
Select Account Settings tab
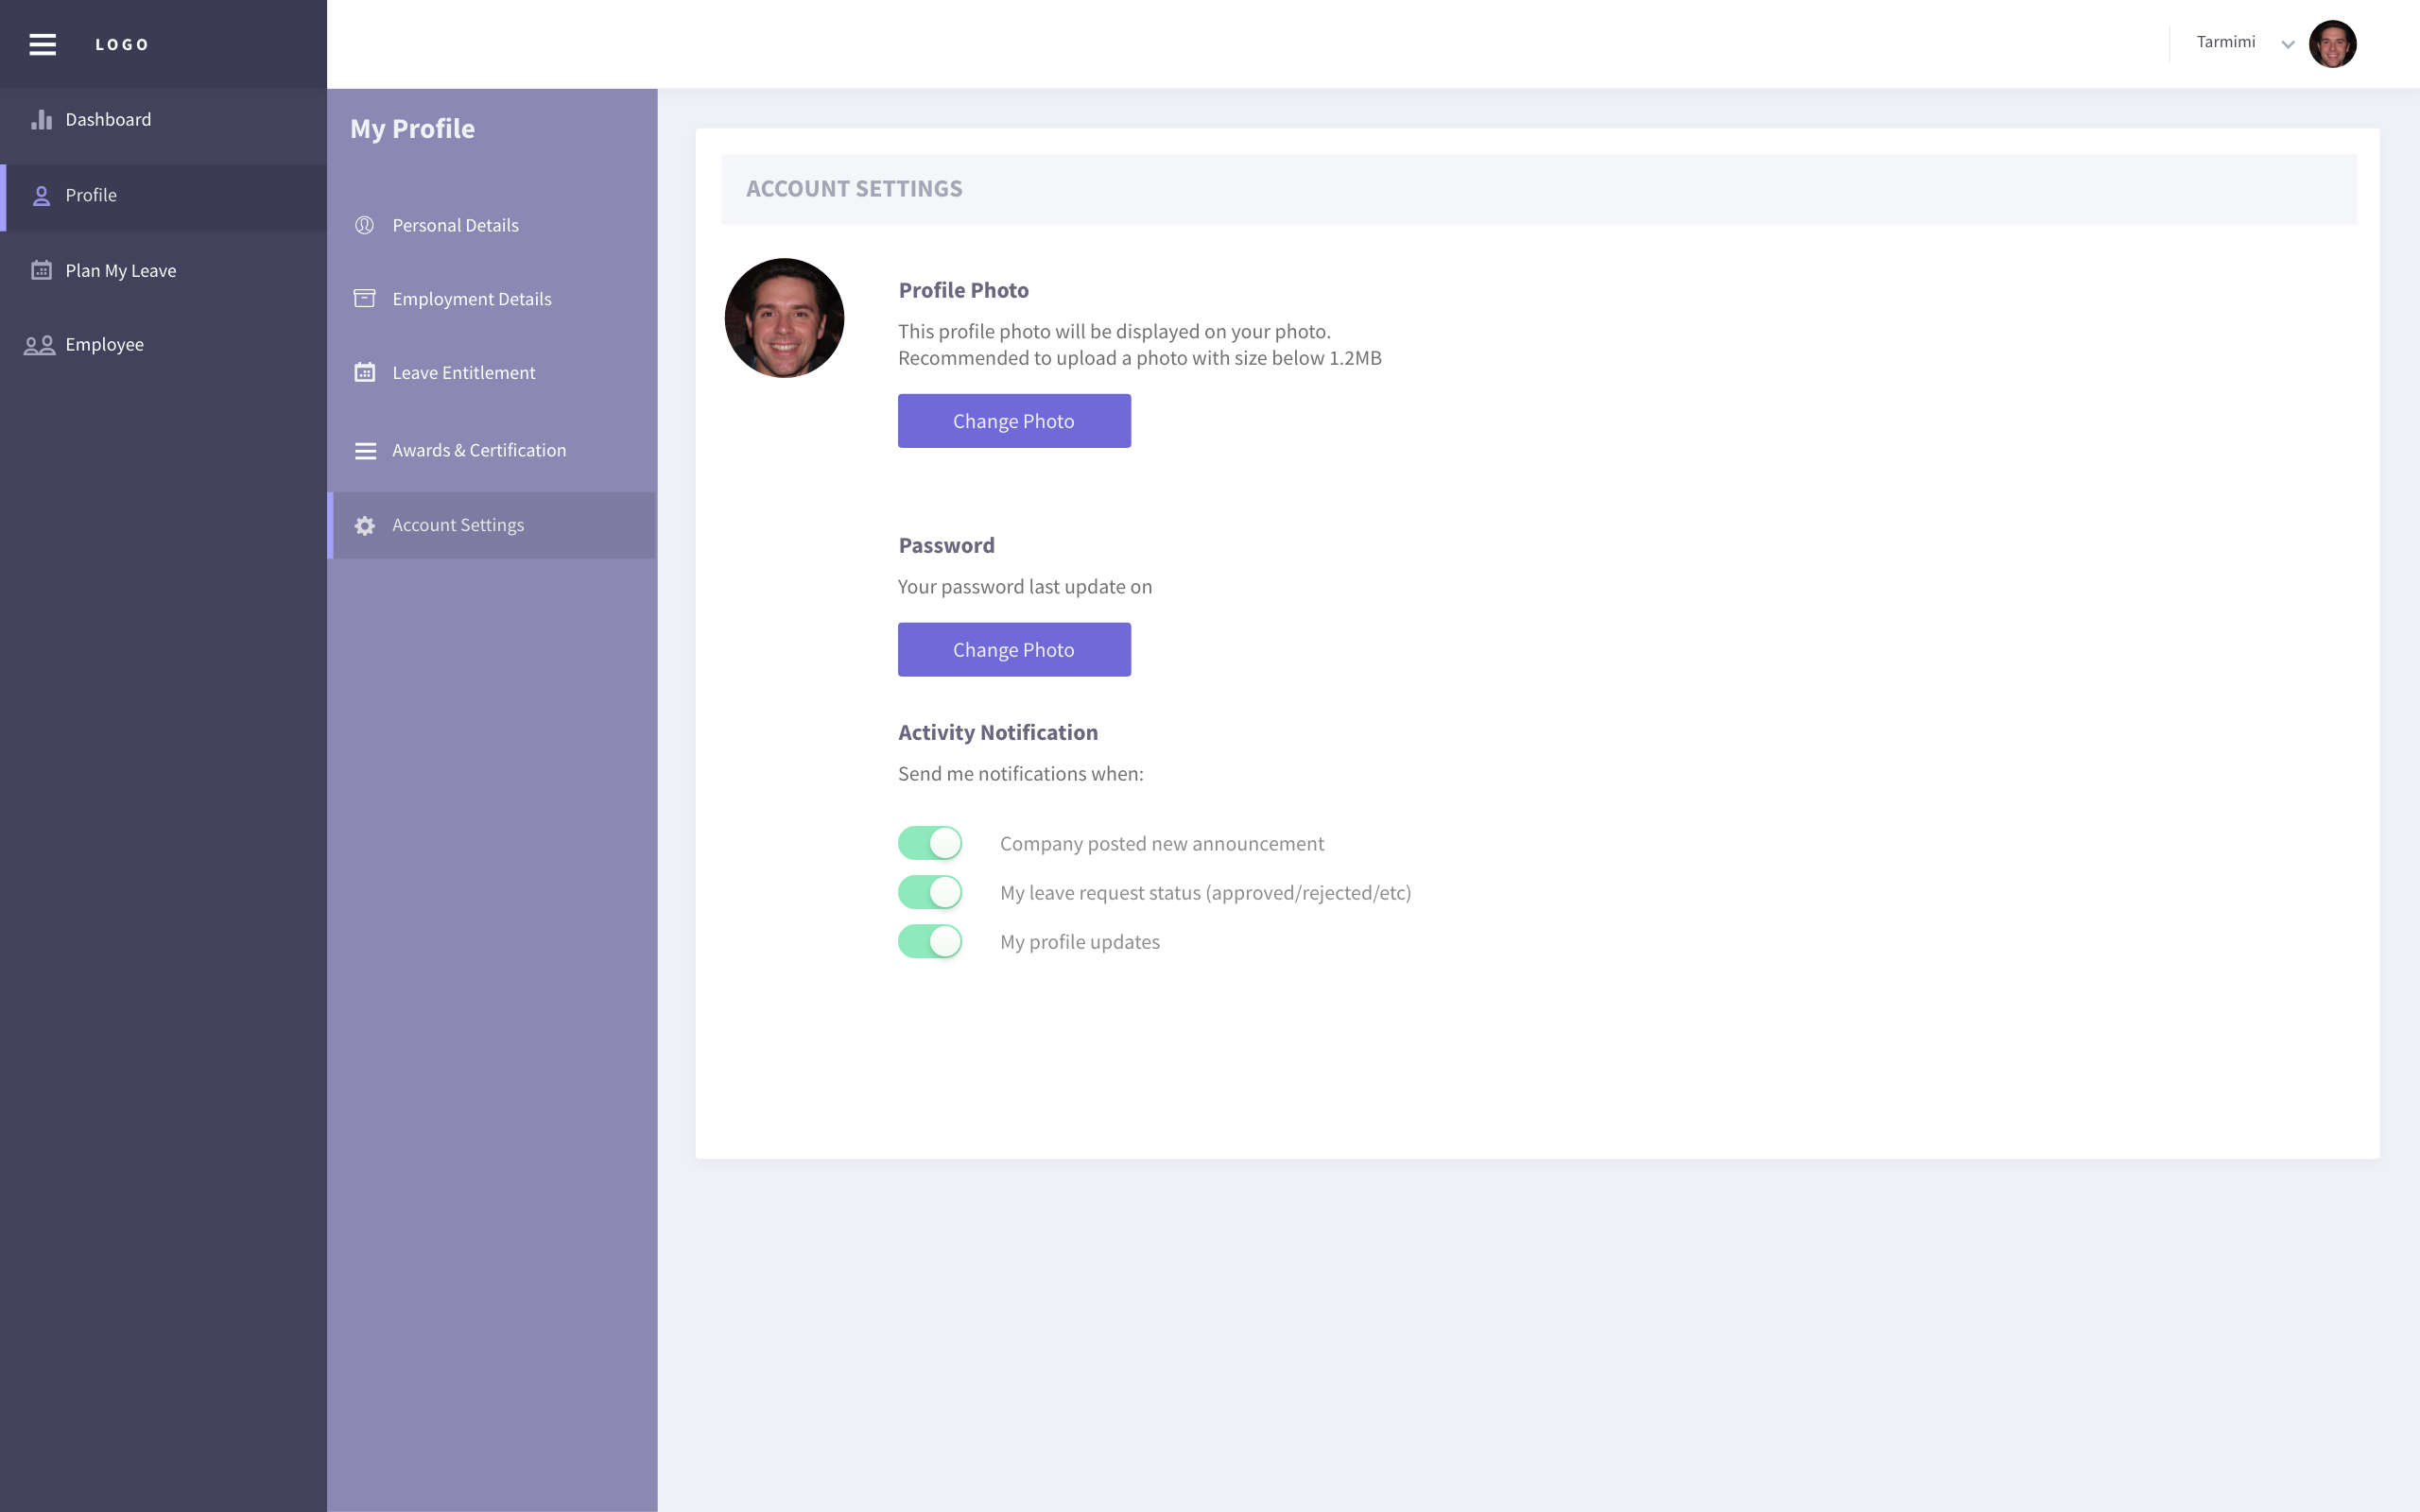pos(492,525)
